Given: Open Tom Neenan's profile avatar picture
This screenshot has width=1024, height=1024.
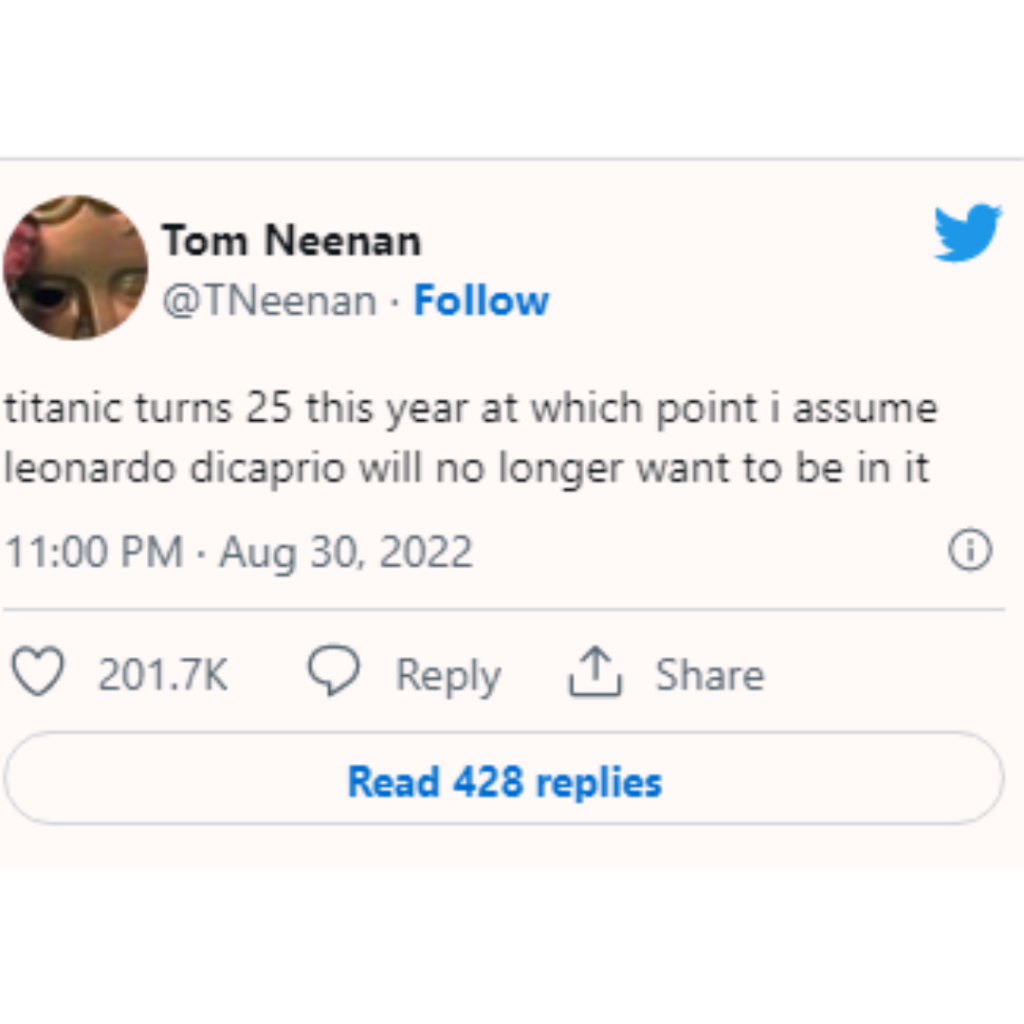Looking at the screenshot, I should pyautogui.click(x=76, y=268).
